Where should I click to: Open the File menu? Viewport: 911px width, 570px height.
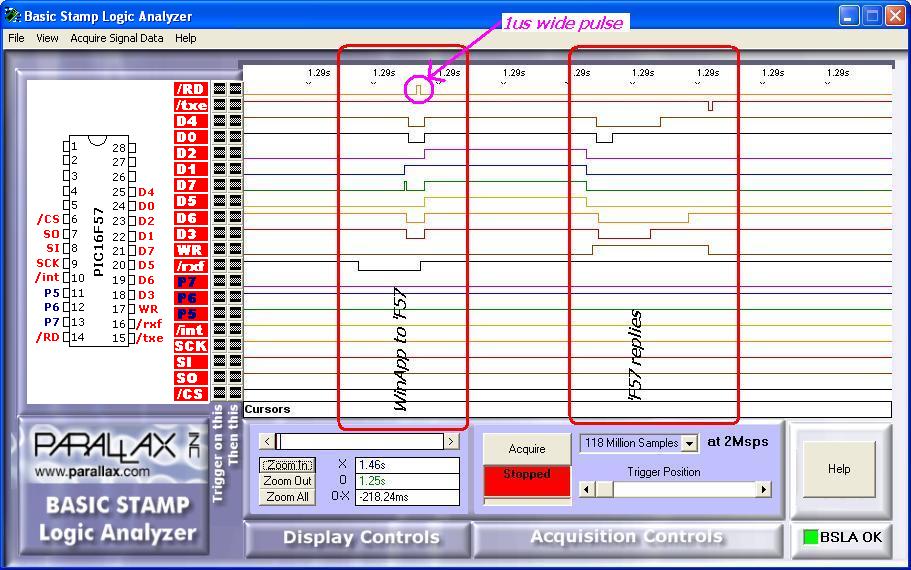(16, 38)
